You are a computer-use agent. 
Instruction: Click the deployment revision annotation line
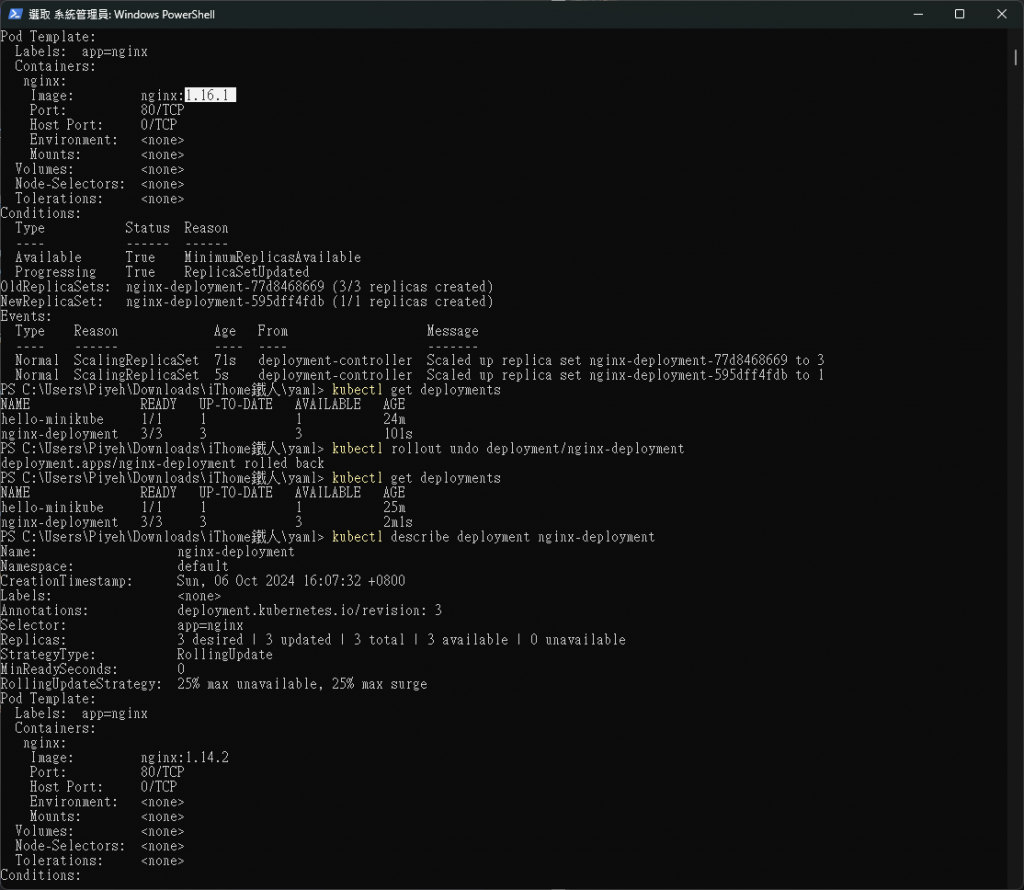click(x=310, y=611)
